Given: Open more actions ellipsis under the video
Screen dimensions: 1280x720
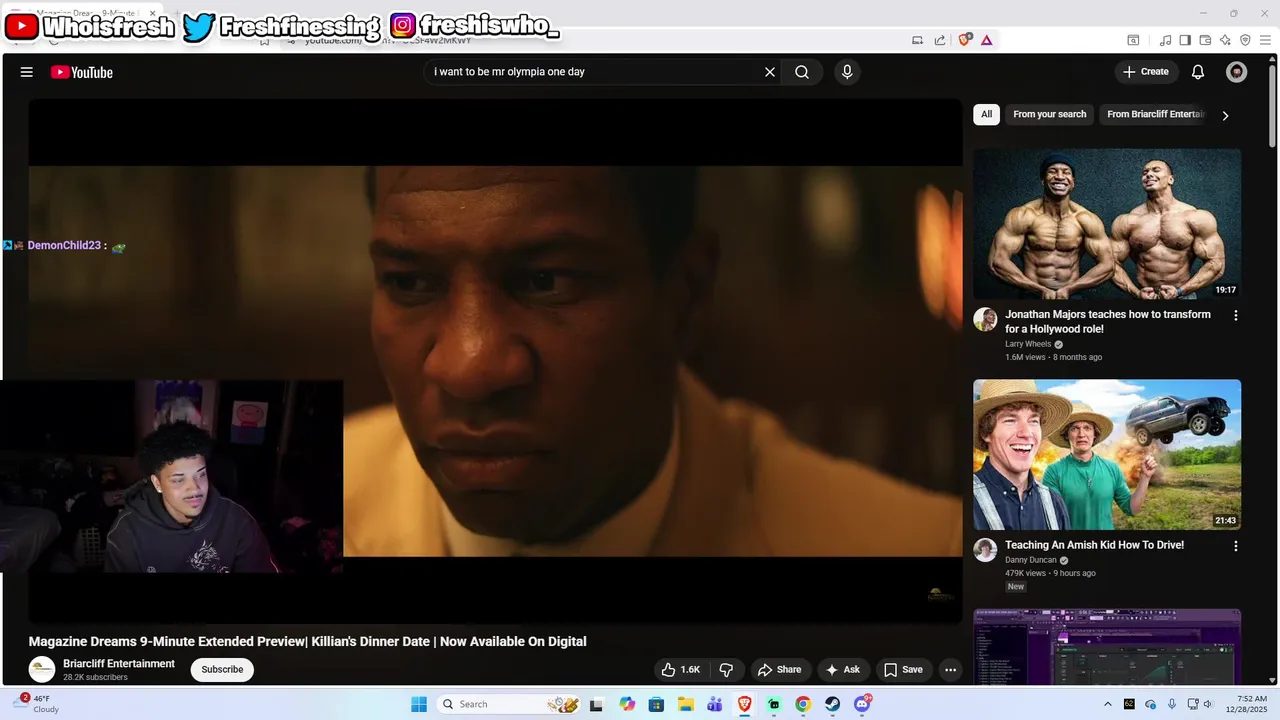Looking at the screenshot, I should (951, 670).
